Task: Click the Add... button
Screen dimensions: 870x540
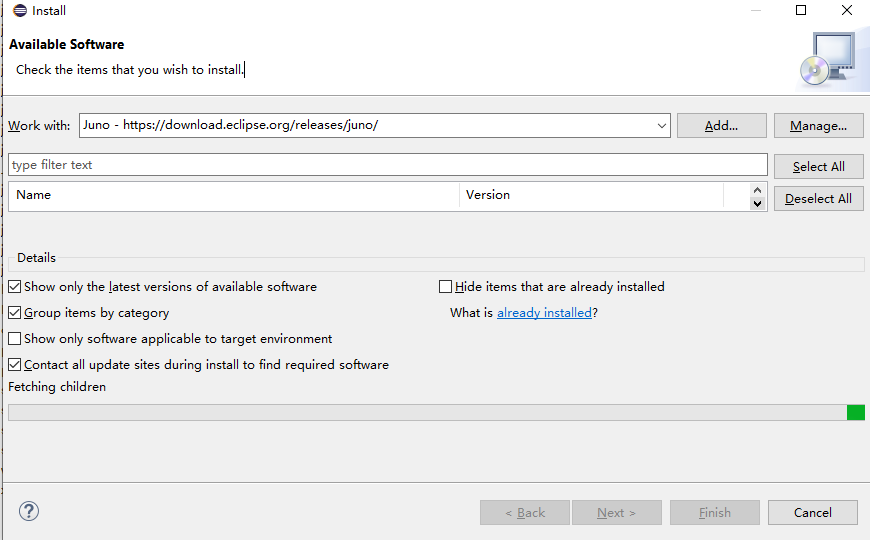Action: pyautogui.click(x=722, y=126)
